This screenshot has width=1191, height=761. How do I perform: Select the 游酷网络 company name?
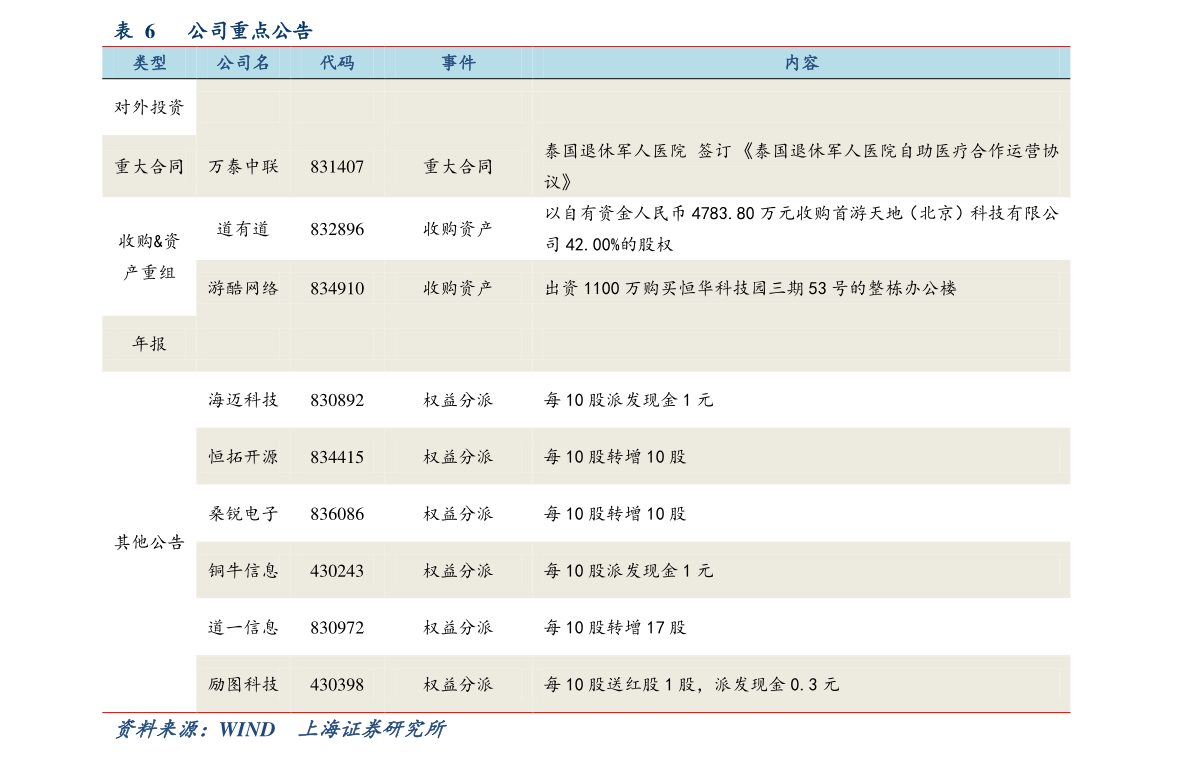point(243,288)
